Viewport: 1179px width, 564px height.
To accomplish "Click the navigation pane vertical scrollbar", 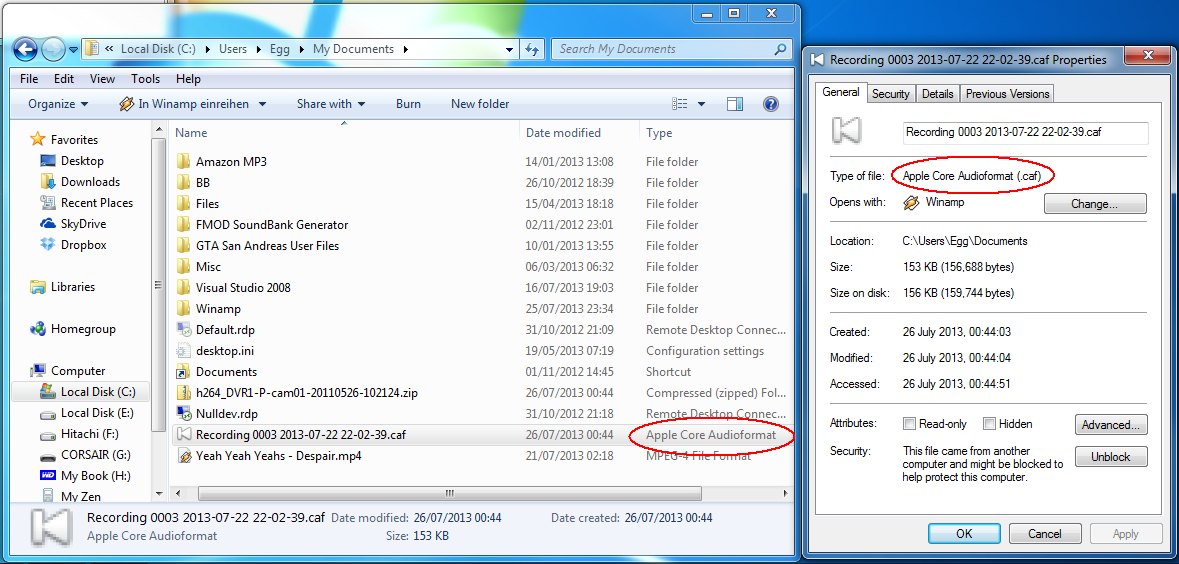I will pyautogui.click(x=158, y=284).
